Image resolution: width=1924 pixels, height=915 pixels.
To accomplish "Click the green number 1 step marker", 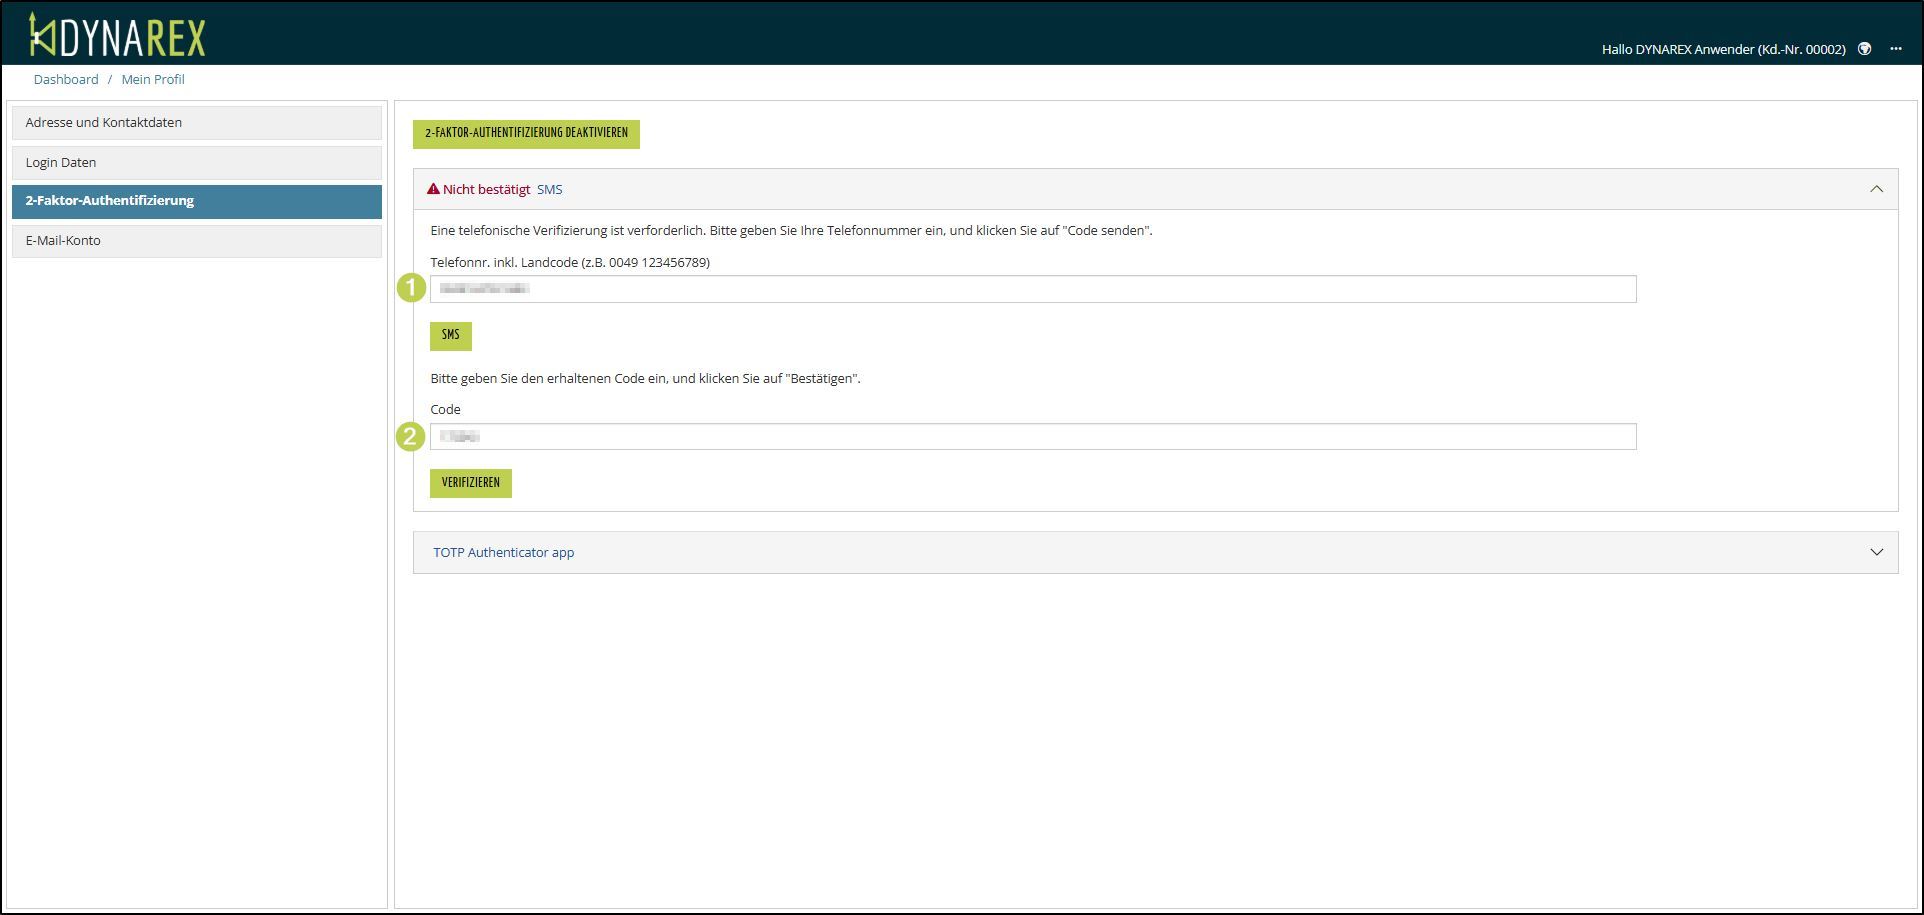I will pyautogui.click(x=411, y=288).
